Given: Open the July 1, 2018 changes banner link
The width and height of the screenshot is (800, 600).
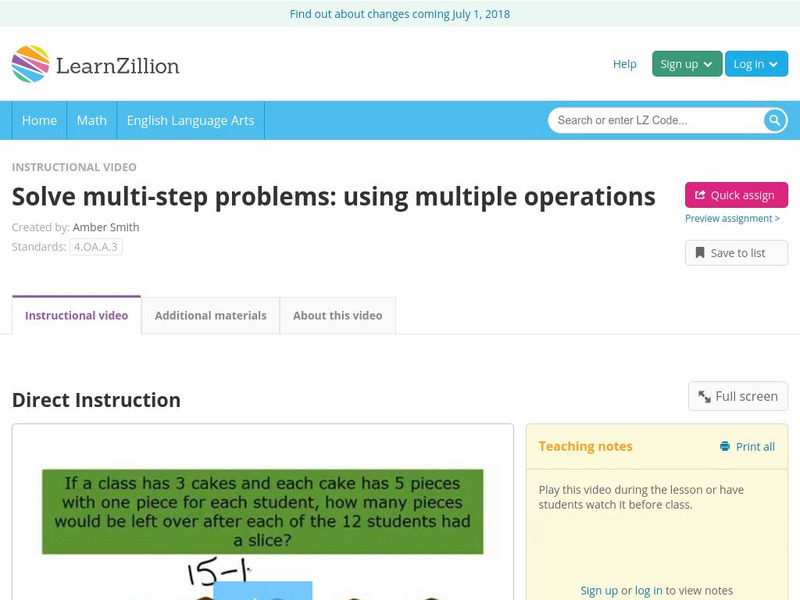Looking at the screenshot, I should pos(399,14).
